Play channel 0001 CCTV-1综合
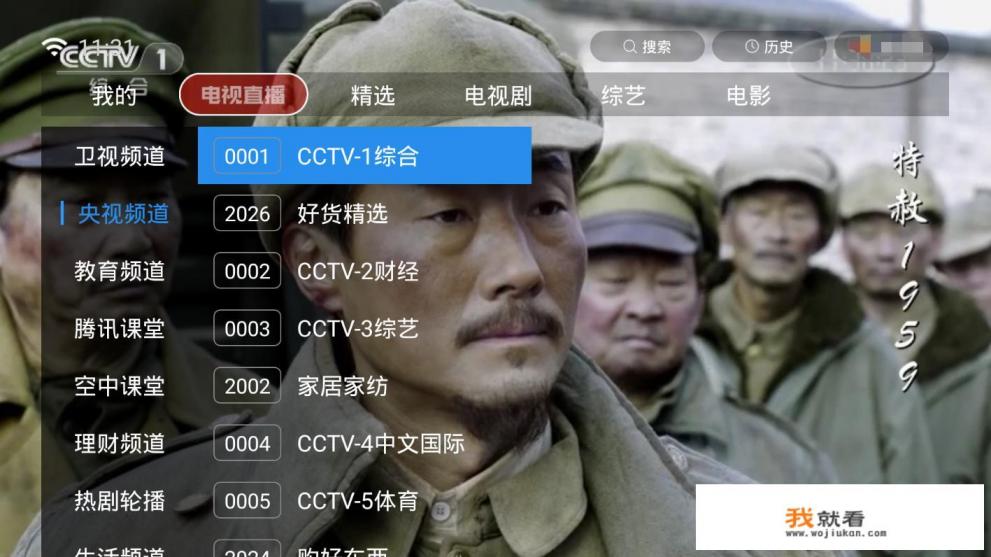This screenshot has height=557, width=991. pos(365,156)
